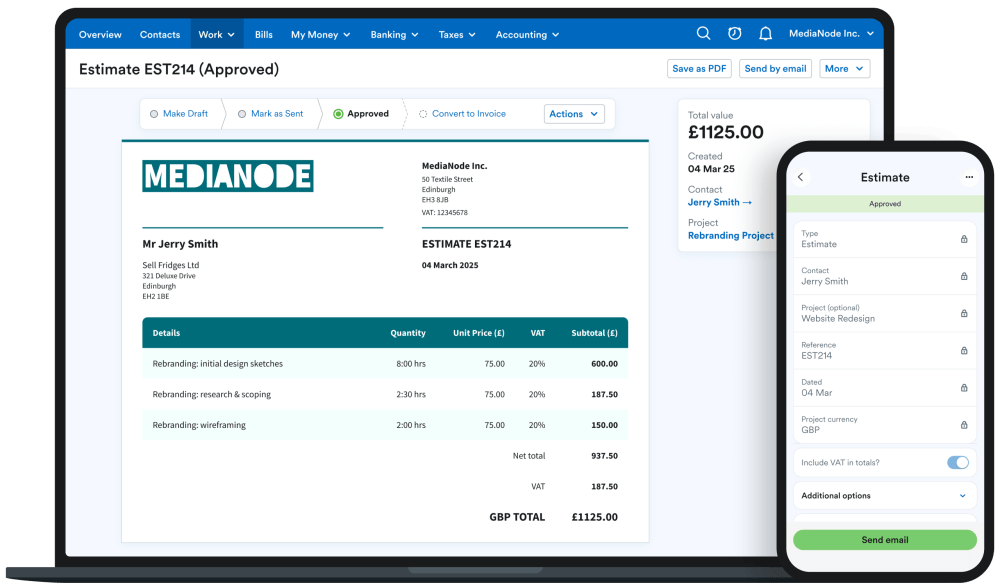Click the lock icon on phone Project currency row
Screen dimensions: 1000x583
coord(964,425)
